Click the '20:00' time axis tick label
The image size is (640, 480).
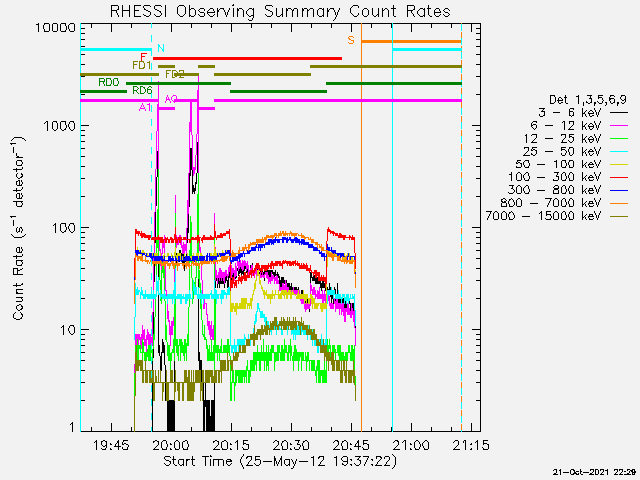[x=171, y=445]
